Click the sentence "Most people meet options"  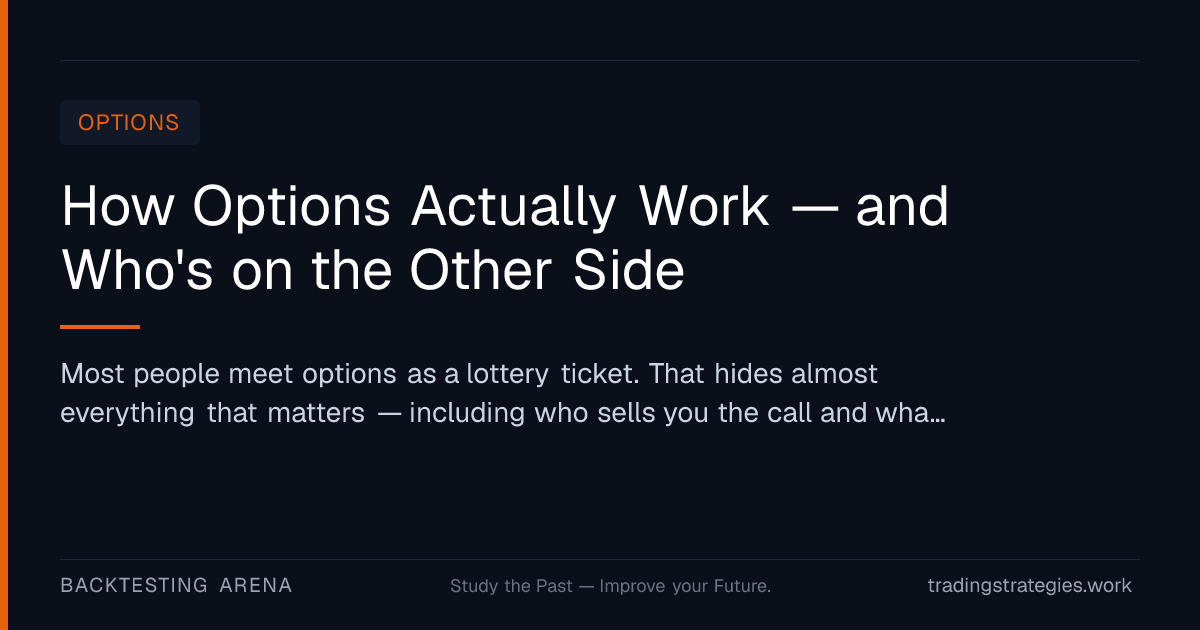point(228,375)
